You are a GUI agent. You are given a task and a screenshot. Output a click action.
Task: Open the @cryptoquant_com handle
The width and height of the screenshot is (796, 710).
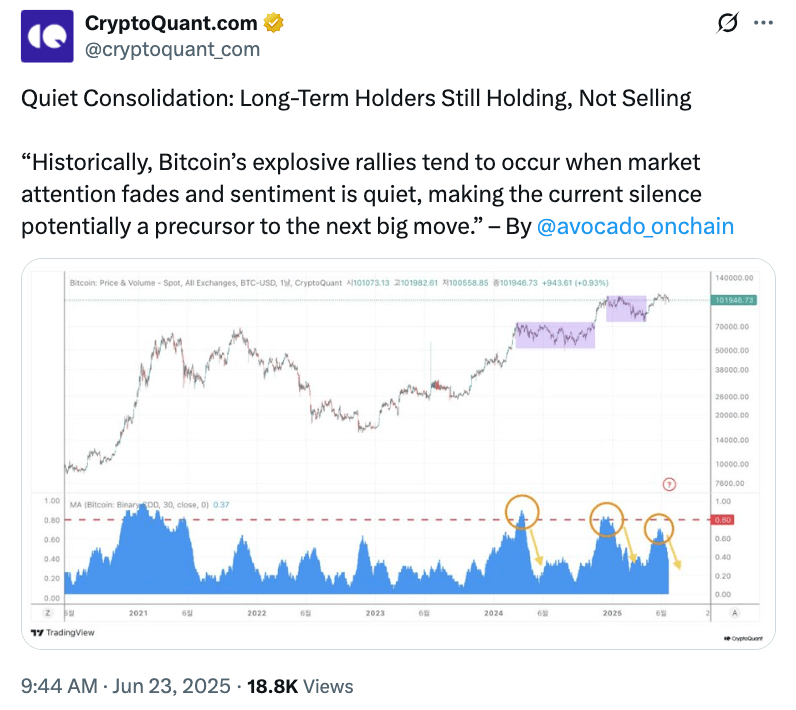click(x=172, y=49)
